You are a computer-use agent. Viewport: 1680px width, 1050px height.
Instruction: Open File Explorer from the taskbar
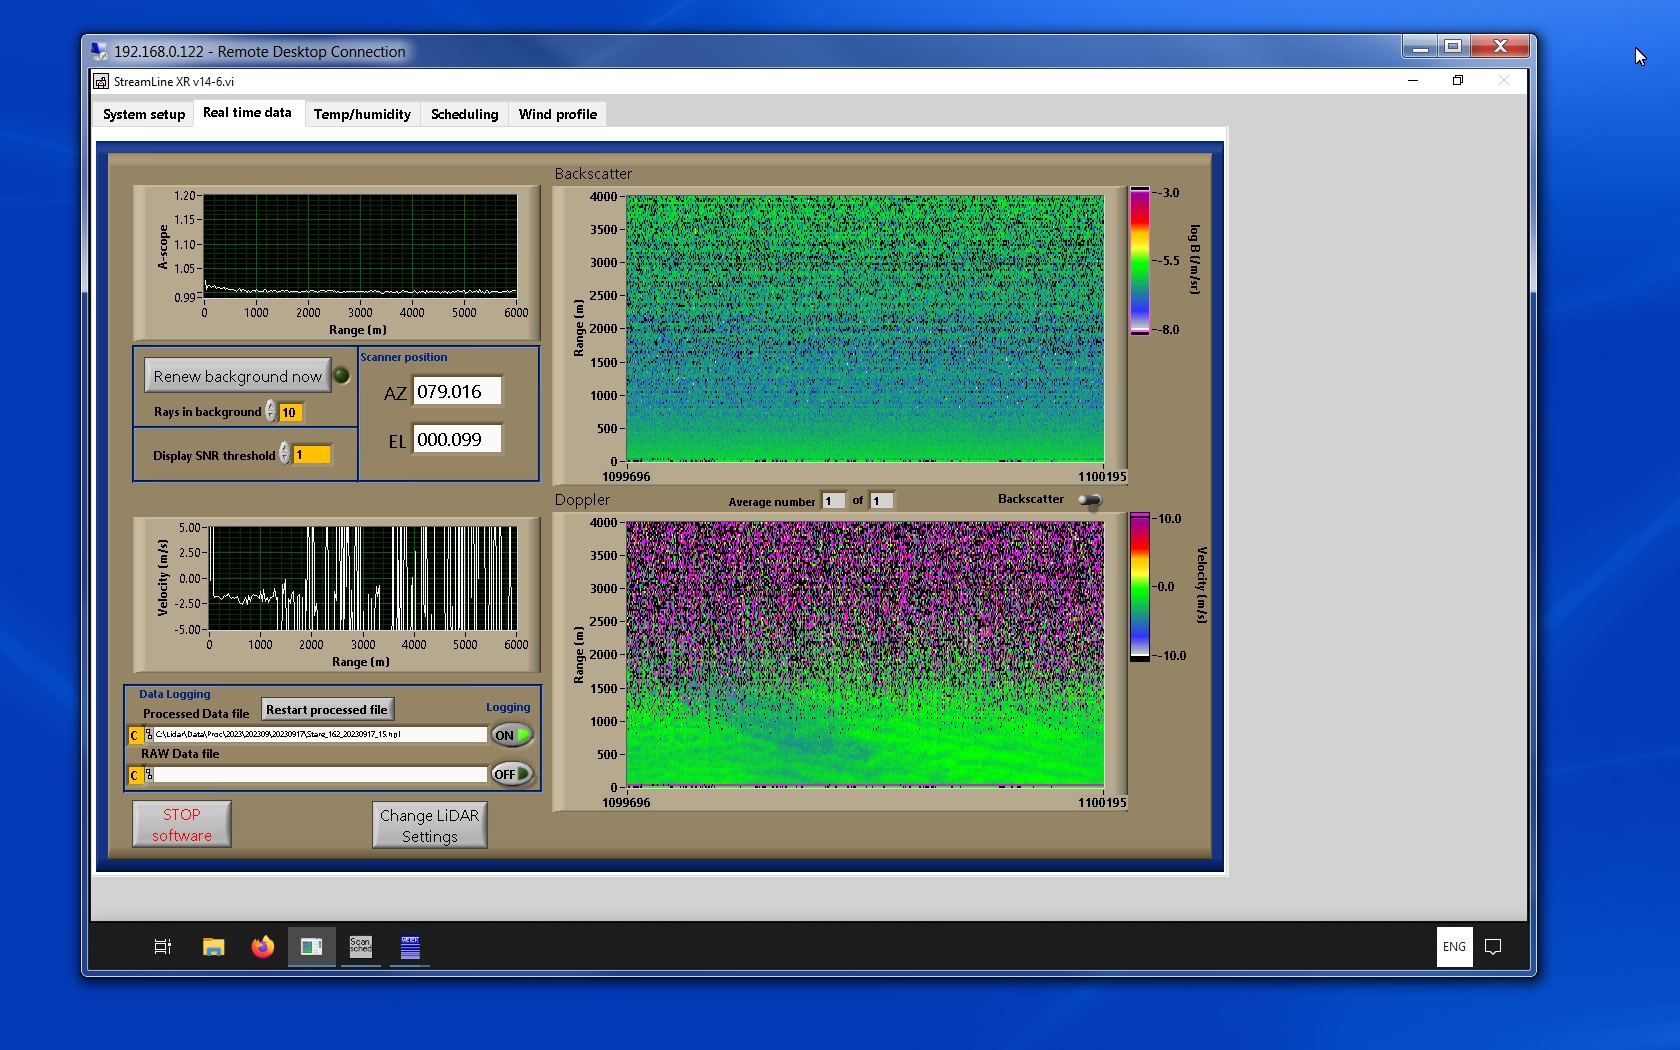point(213,947)
